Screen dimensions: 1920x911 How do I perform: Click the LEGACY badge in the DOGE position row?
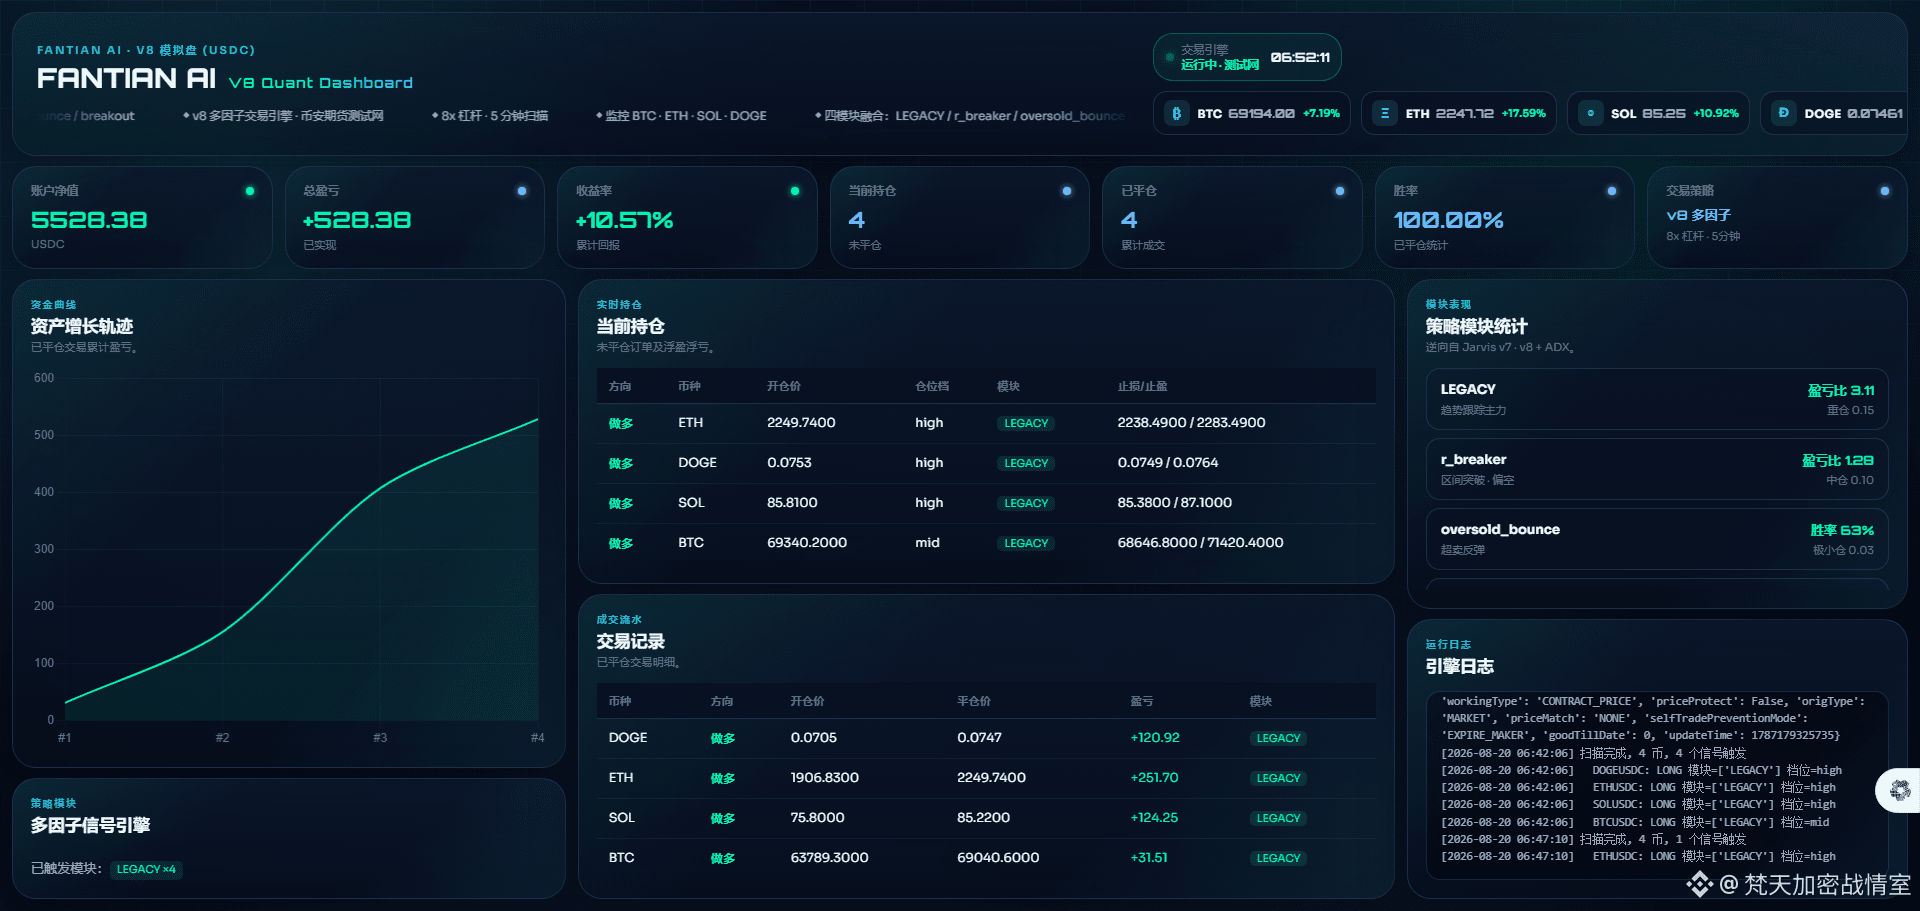pos(1026,464)
